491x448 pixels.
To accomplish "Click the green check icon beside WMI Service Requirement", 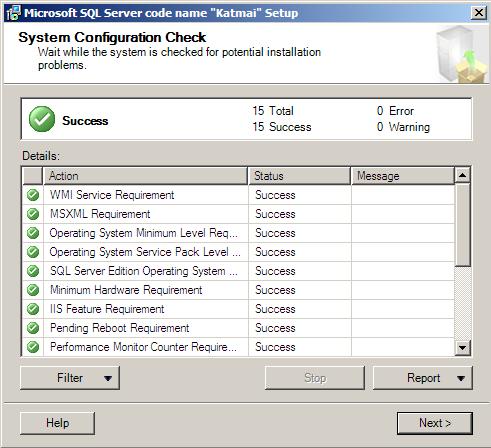I will tap(33, 195).
